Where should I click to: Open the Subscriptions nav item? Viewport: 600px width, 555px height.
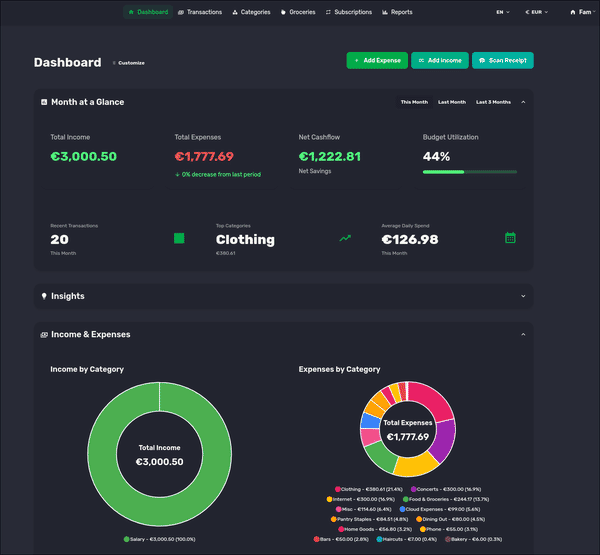coord(349,12)
